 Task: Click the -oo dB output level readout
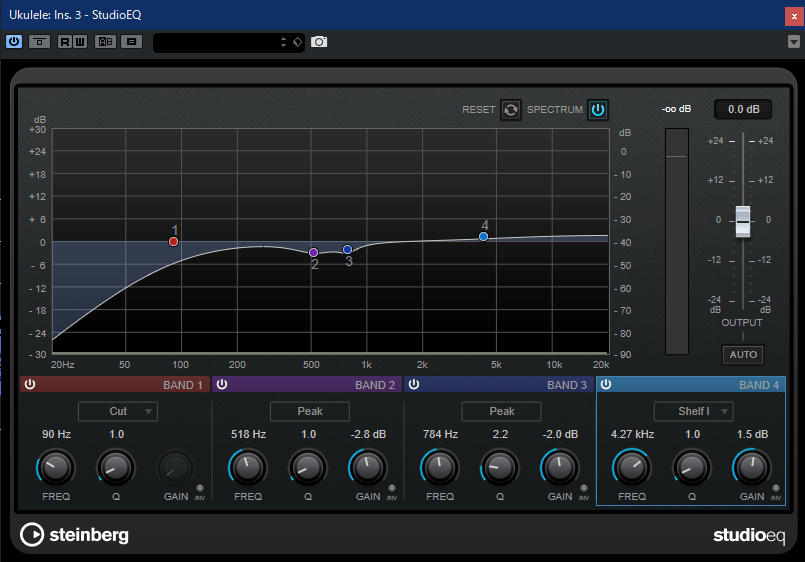tap(676, 109)
